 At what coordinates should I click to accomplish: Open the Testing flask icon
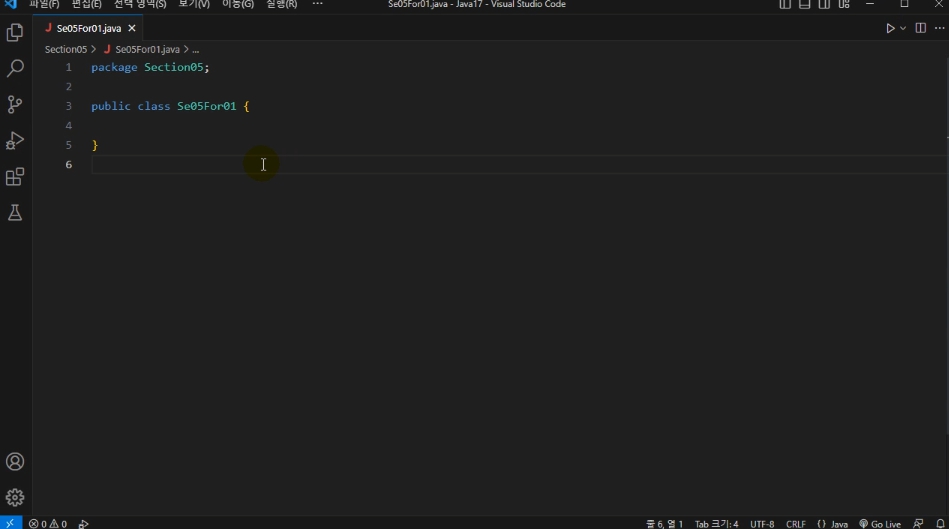(x=15, y=213)
